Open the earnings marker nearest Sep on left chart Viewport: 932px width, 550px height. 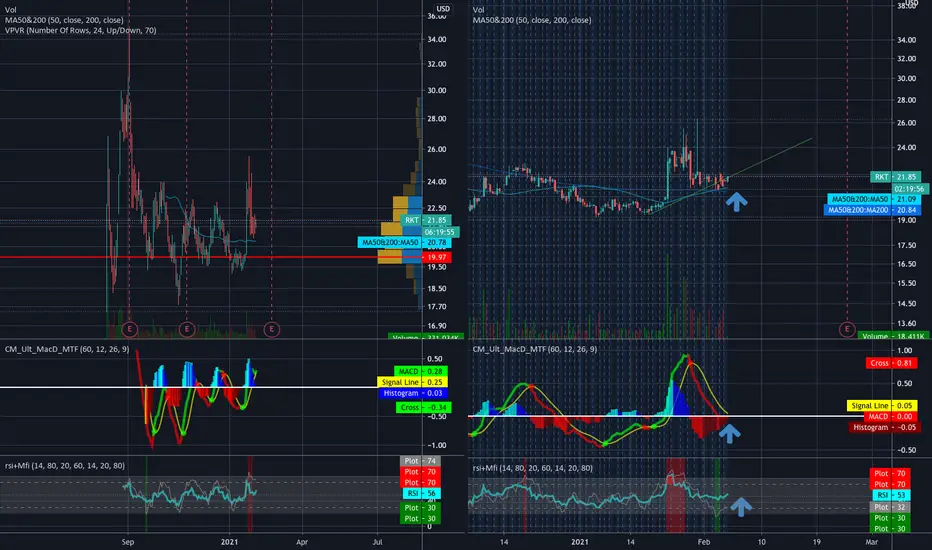(x=129, y=329)
